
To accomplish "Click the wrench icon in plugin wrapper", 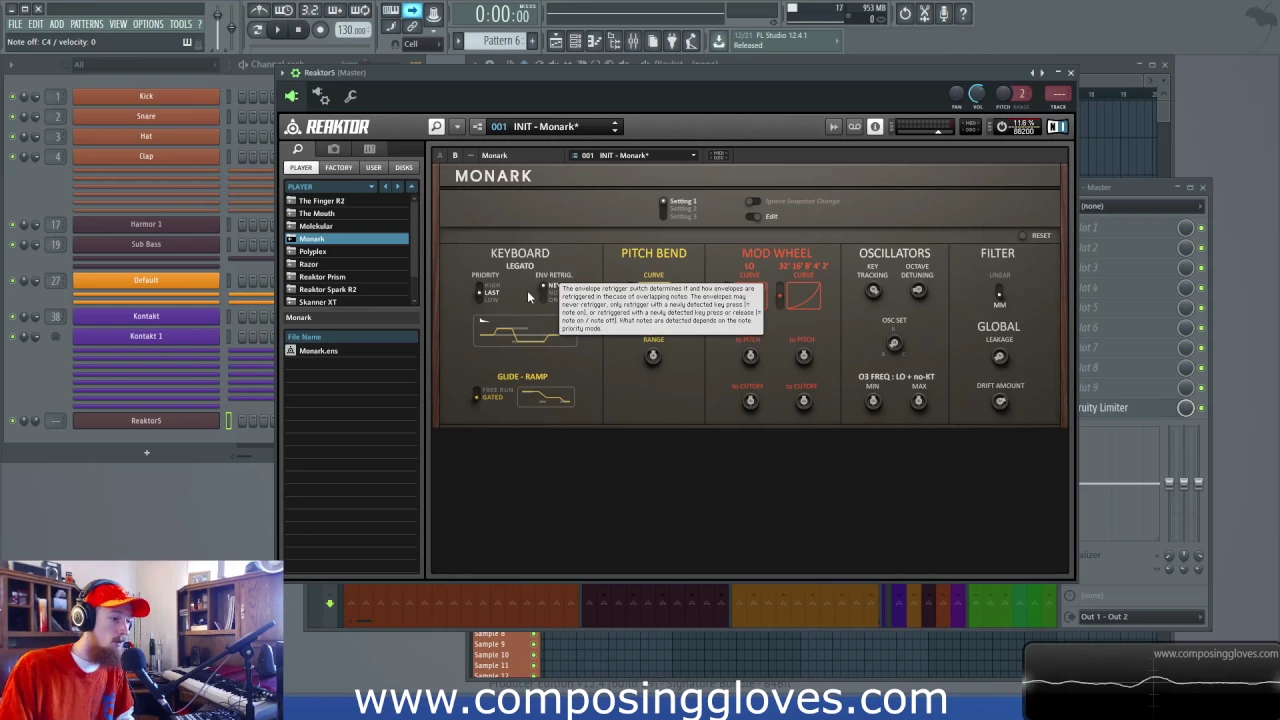I will coord(351,96).
